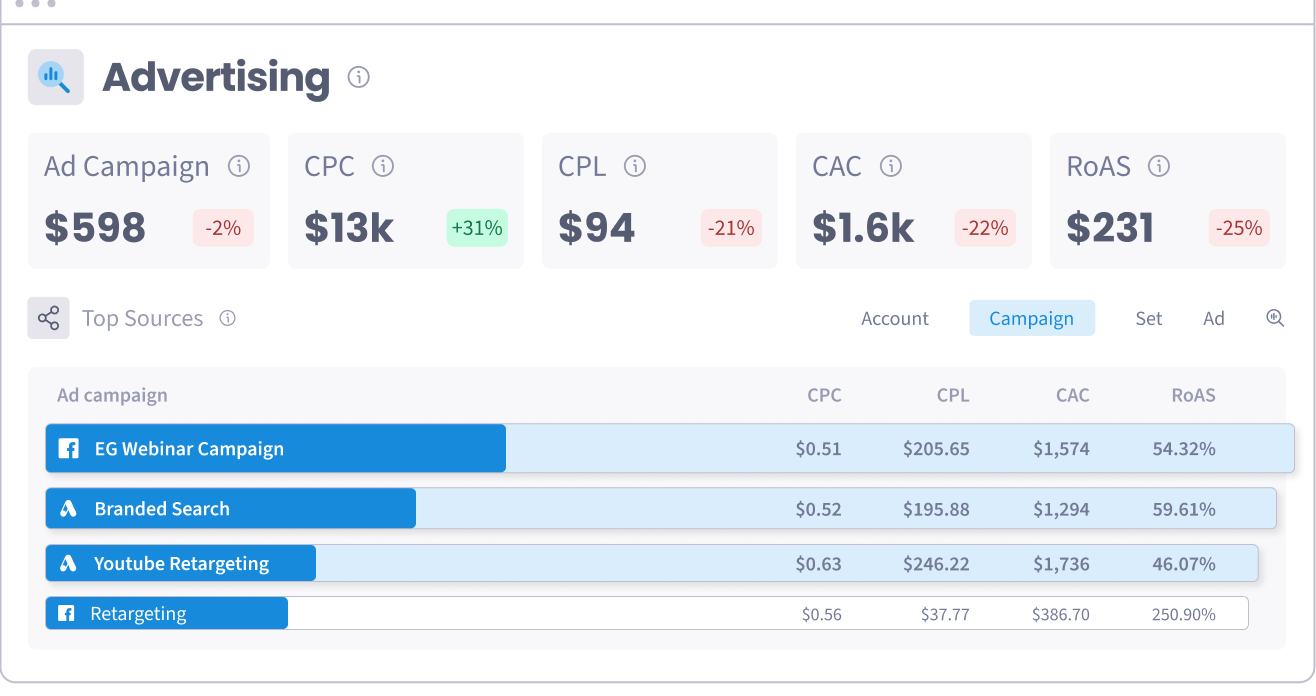Click 250.90% RoAS value
This screenshot has height=696, width=1316.
1184,615
